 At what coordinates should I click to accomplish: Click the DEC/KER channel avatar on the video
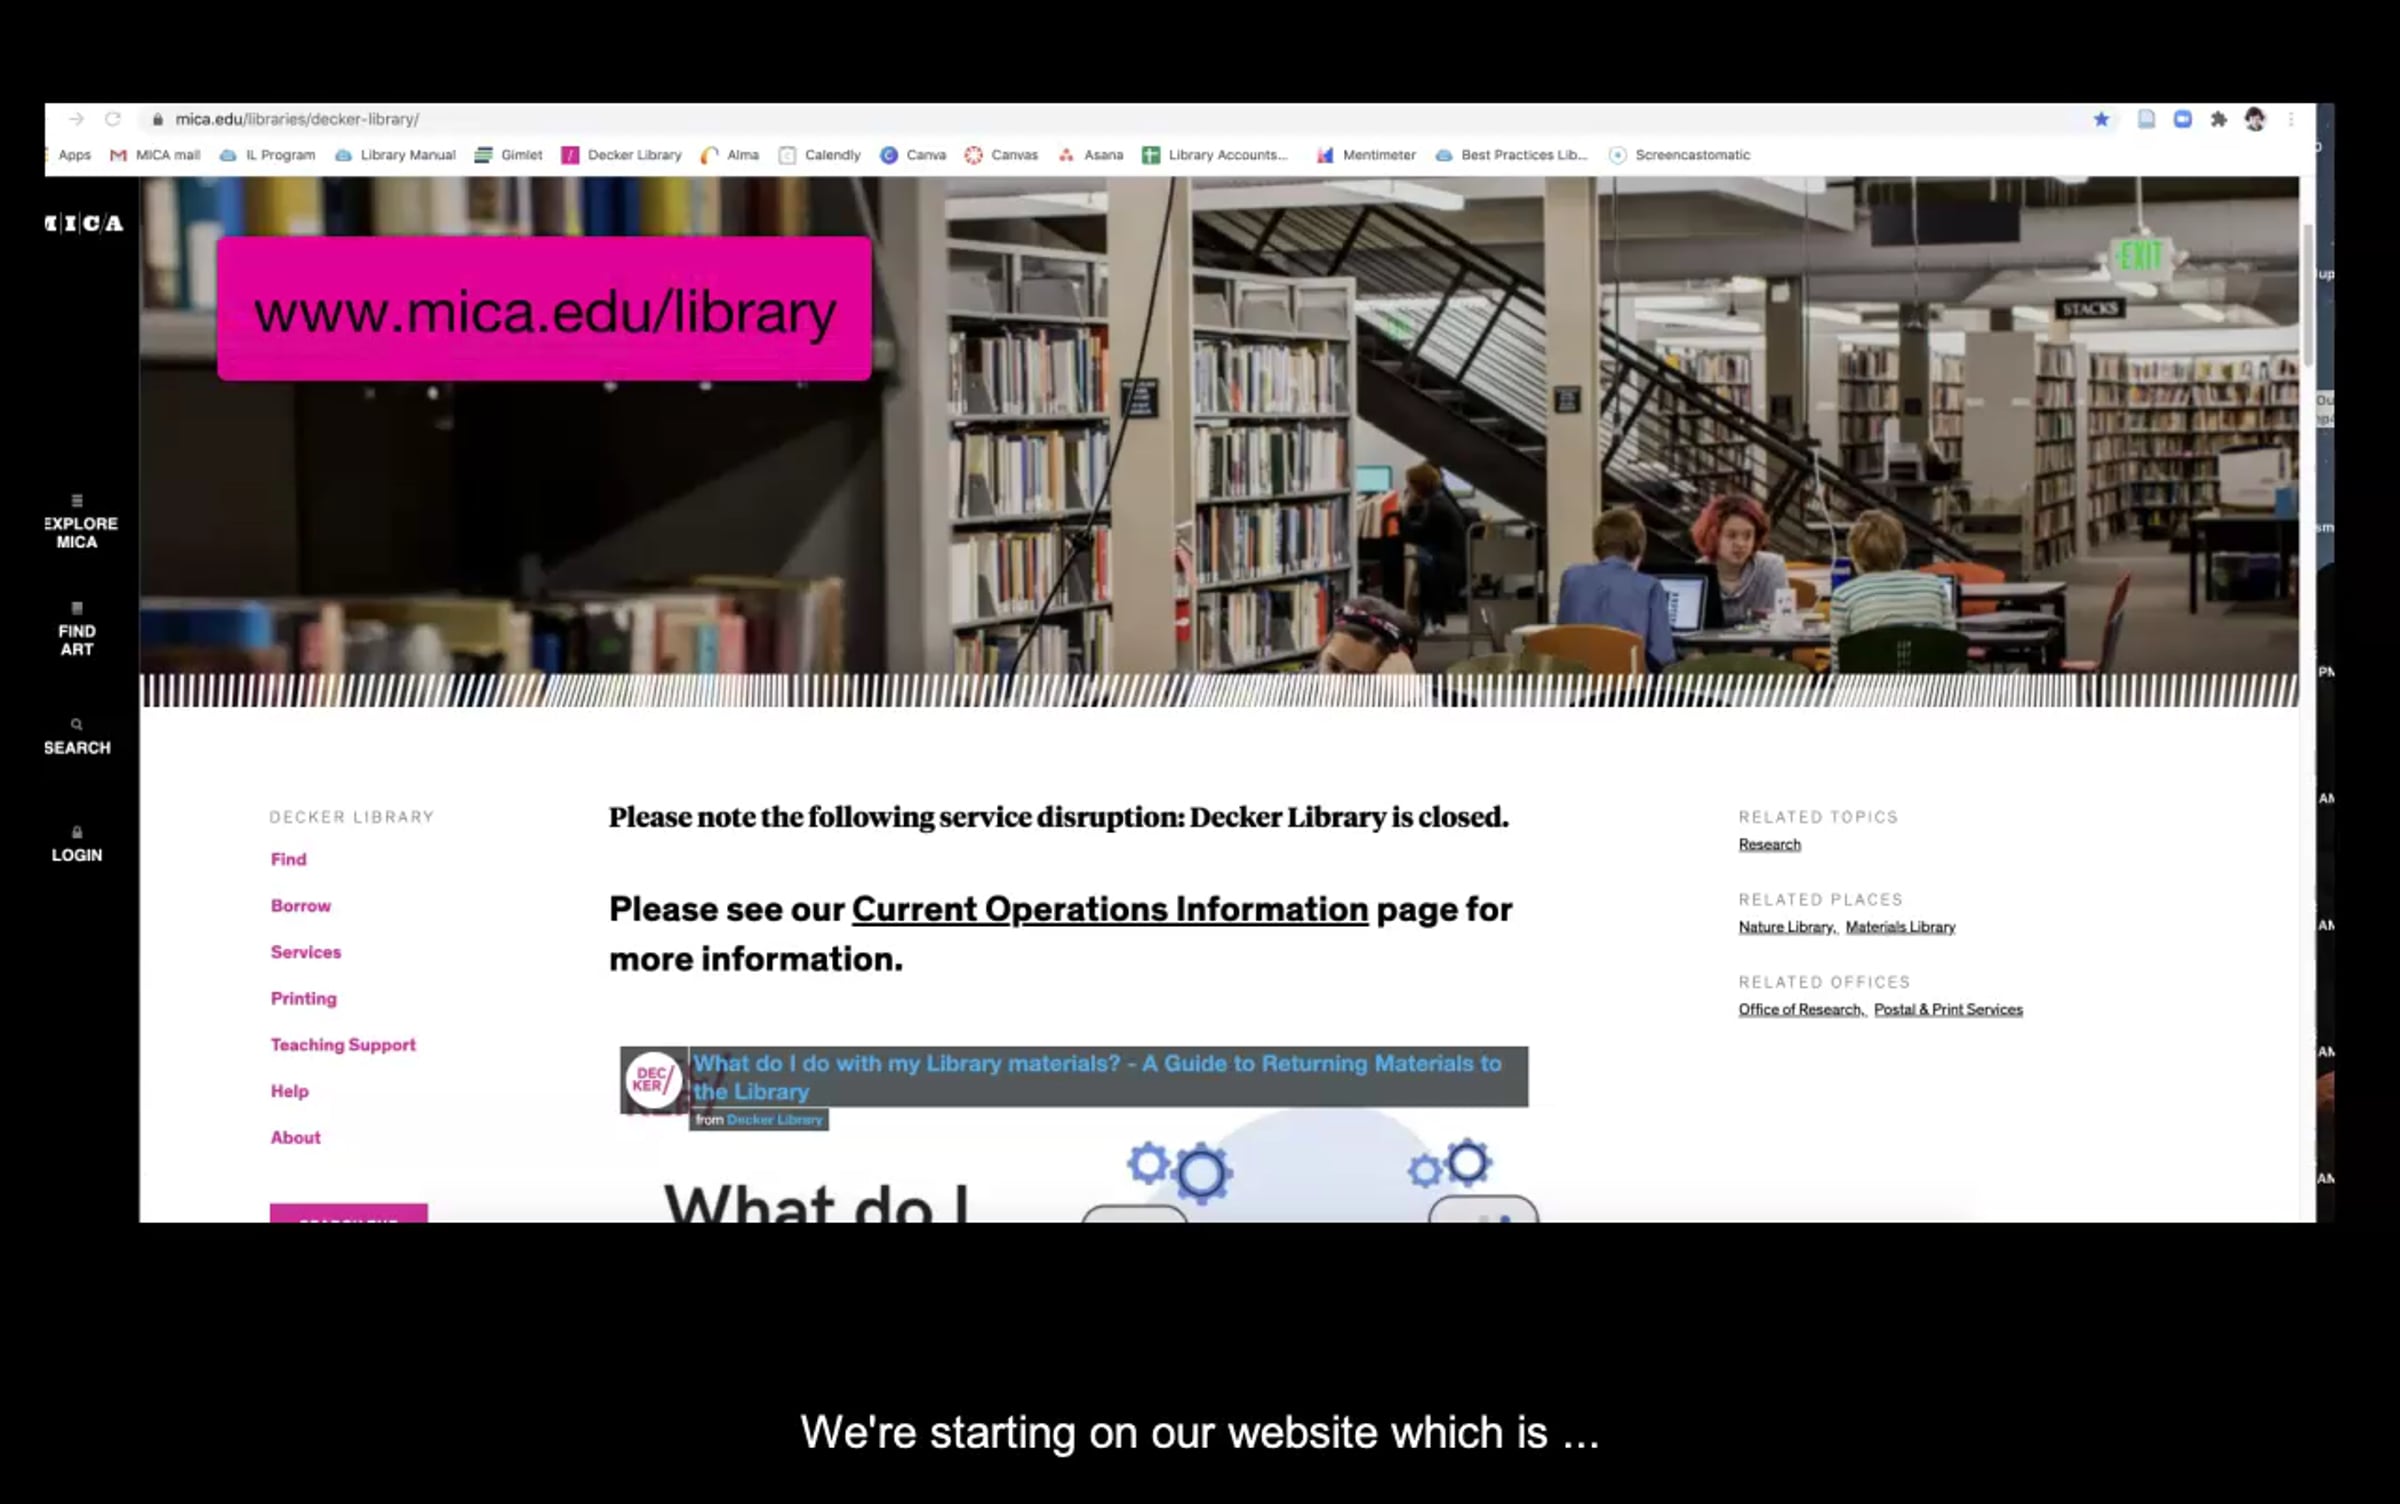654,1080
